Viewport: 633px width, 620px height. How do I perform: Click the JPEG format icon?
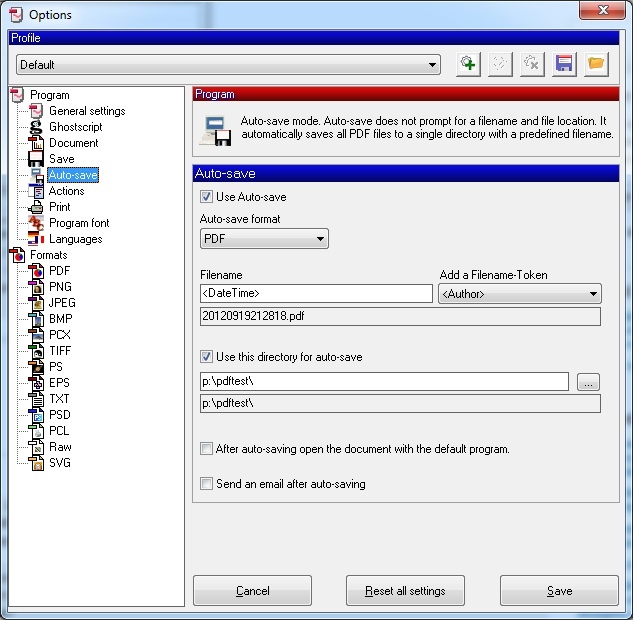click(36, 303)
